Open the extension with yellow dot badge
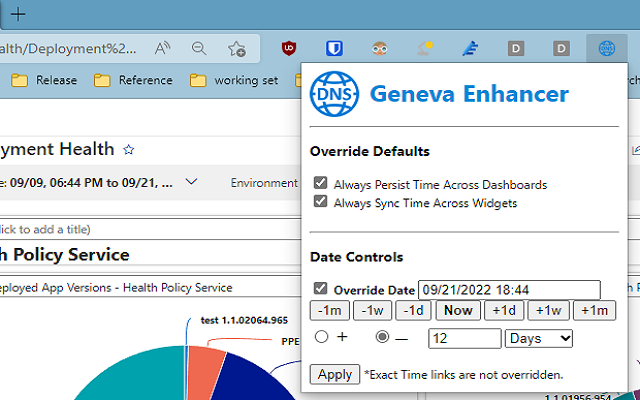This screenshot has height=400, width=640. (x=425, y=49)
